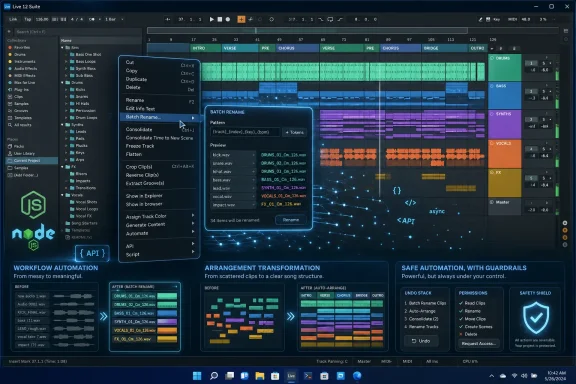Image resolution: width=576 pixels, height=384 pixels.
Task: Click the Batch Rename Pattern field
Action: point(245,132)
